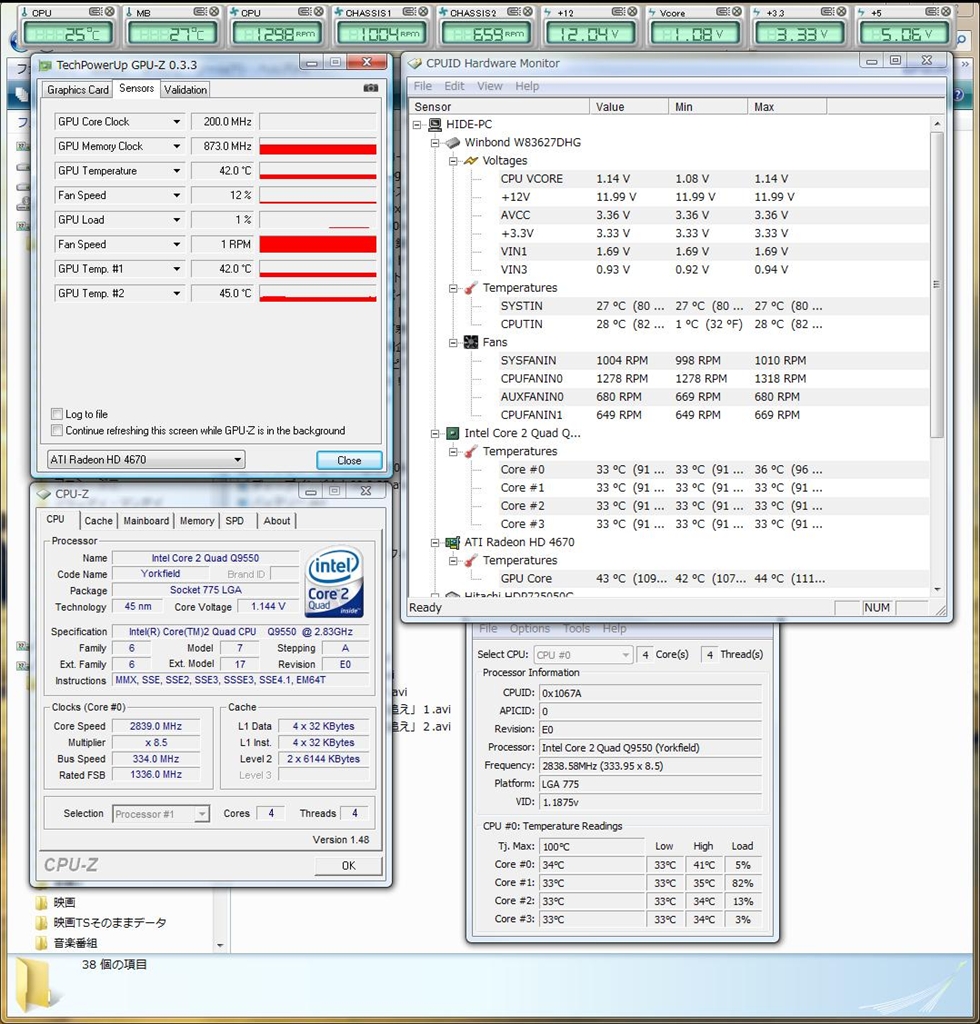
Task: Click the ATI Radeon HD 4670 card icon in the tree
Action: (x=452, y=542)
